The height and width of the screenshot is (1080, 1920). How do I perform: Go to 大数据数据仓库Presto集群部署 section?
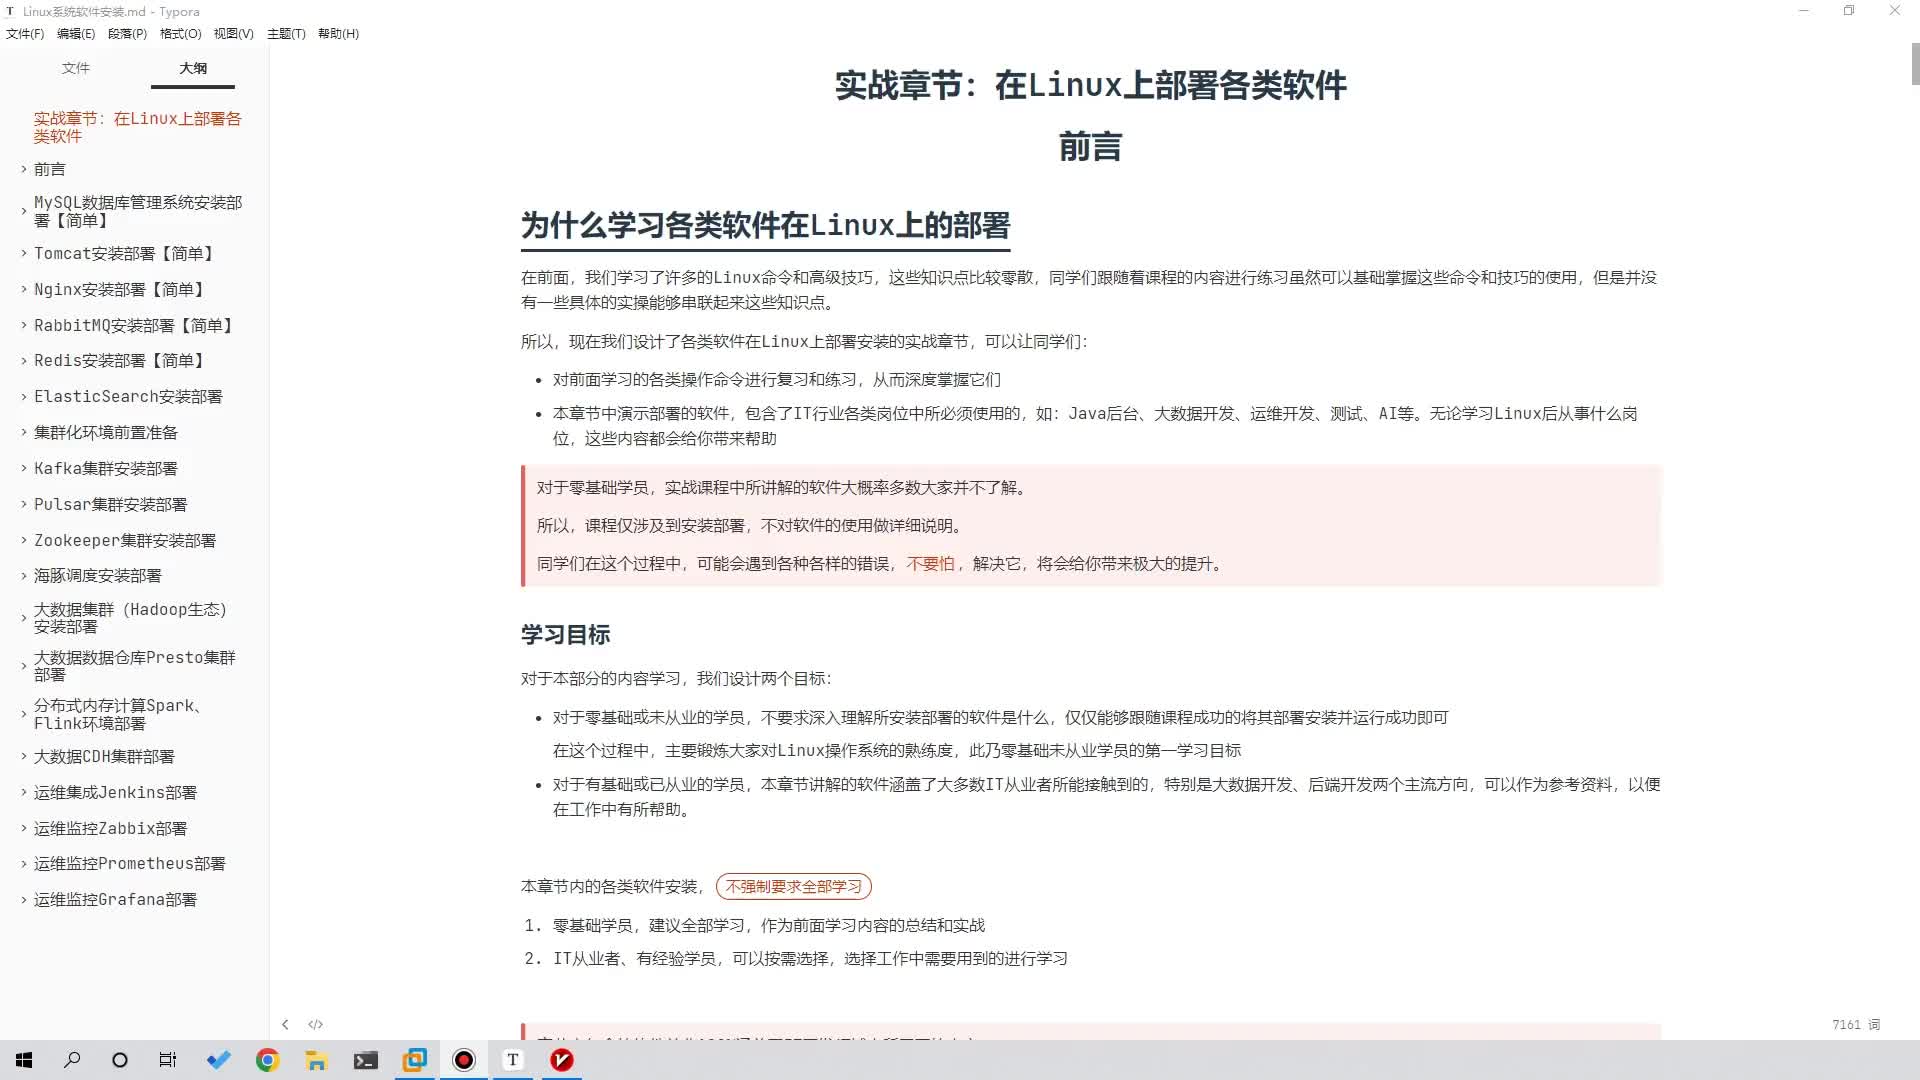point(135,666)
